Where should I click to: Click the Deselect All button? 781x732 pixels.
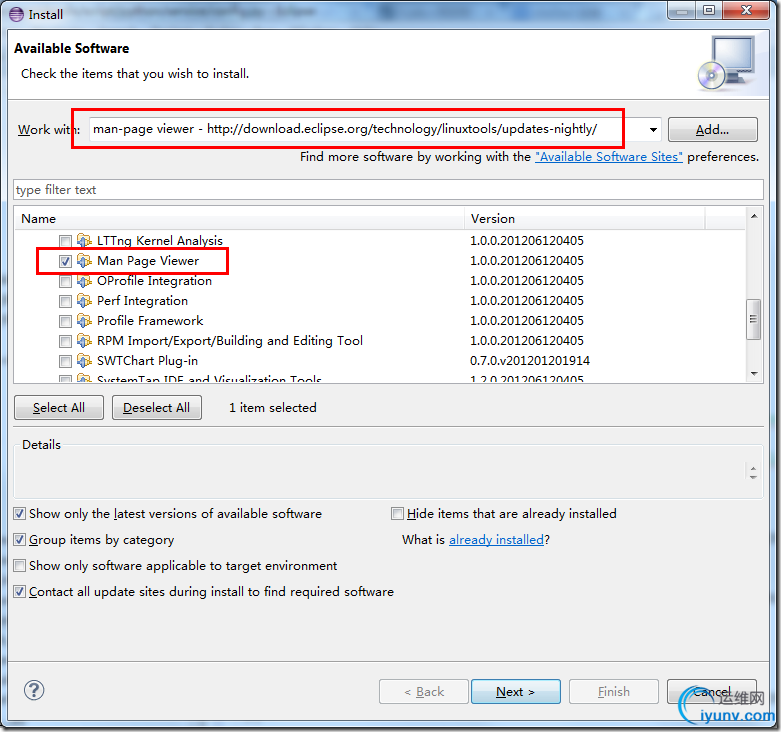coord(157,408)
